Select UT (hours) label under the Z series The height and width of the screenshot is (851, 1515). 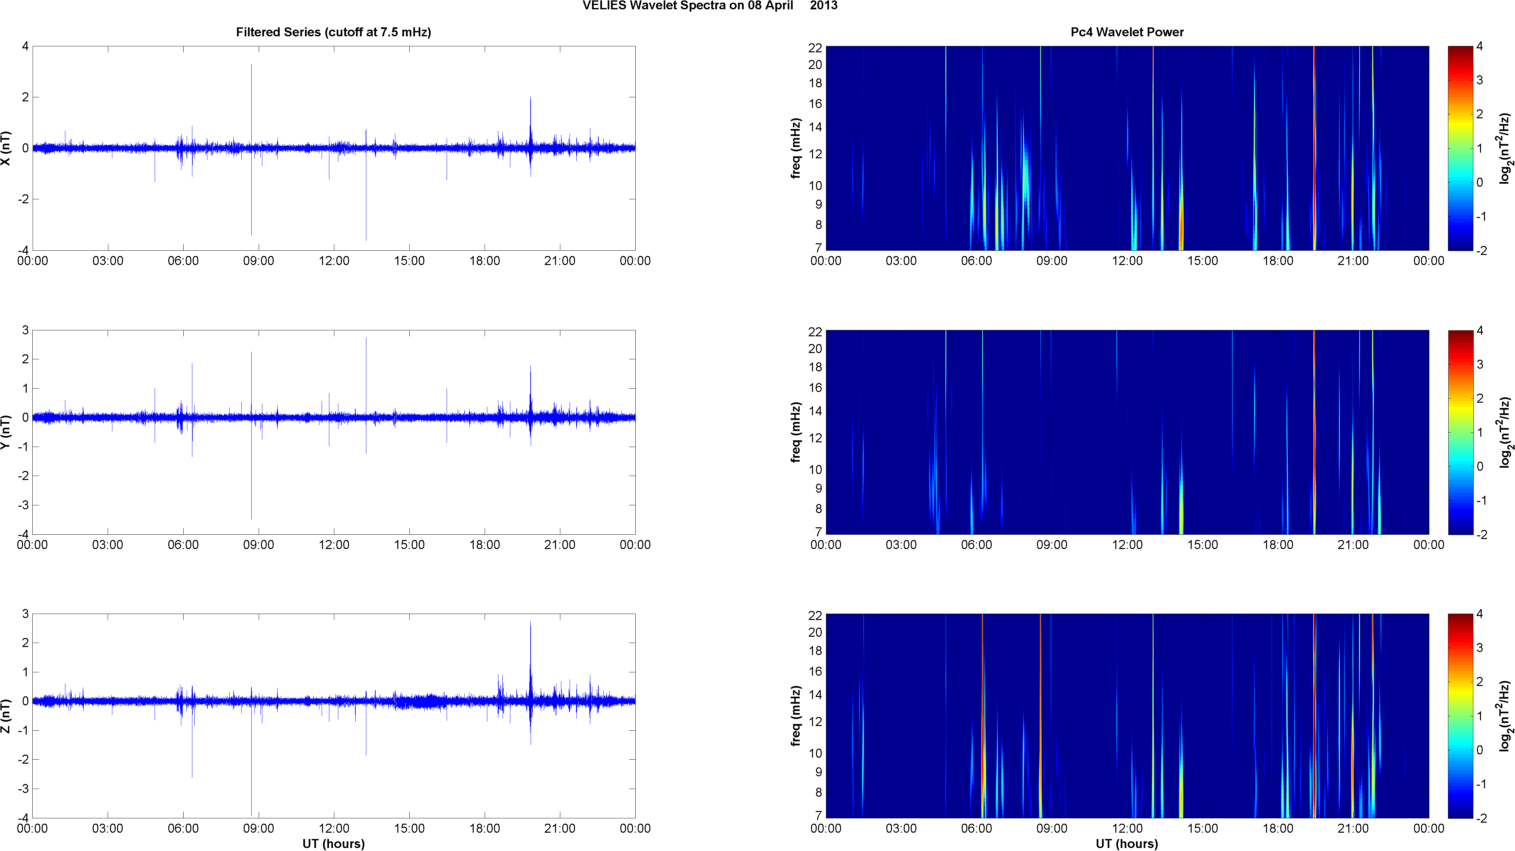click(333, 844)
